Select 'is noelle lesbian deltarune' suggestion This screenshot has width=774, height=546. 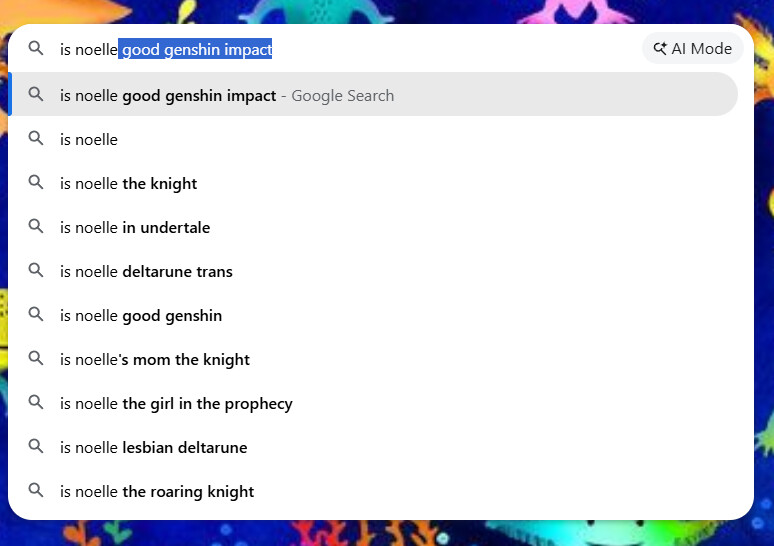pyautogui.click(x=374, y=447)
